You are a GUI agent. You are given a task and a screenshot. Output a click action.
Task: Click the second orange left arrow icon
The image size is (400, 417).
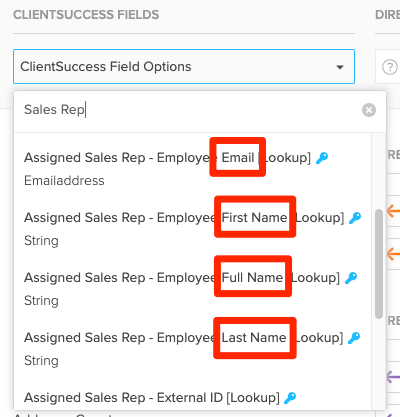(x=393, y=254)
